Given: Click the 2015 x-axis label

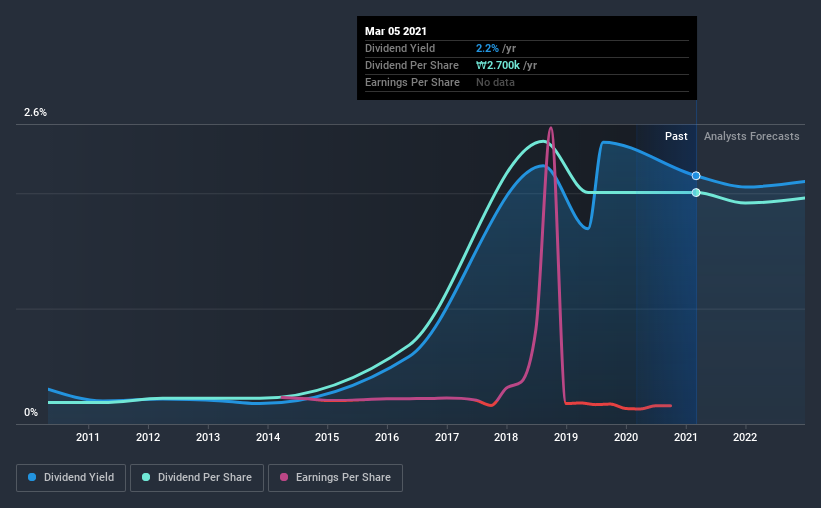Looking at the screenshot, I should (327, 437).
